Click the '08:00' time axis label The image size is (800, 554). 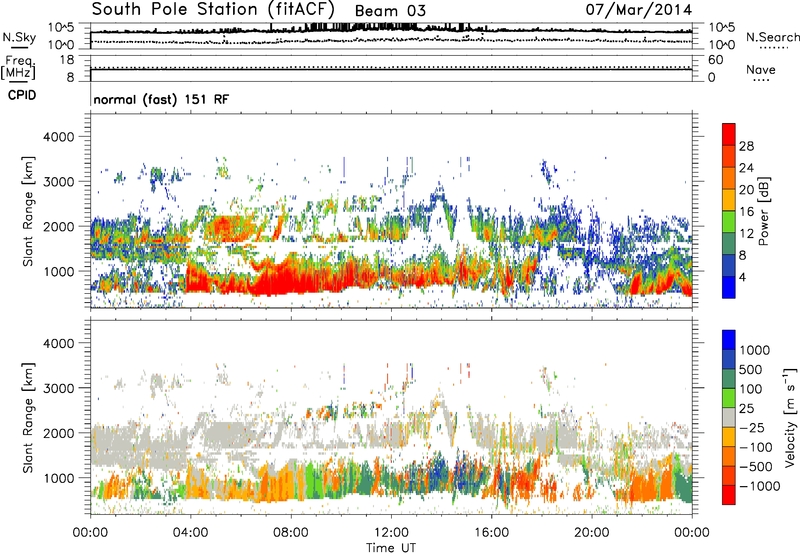(291, 533)
